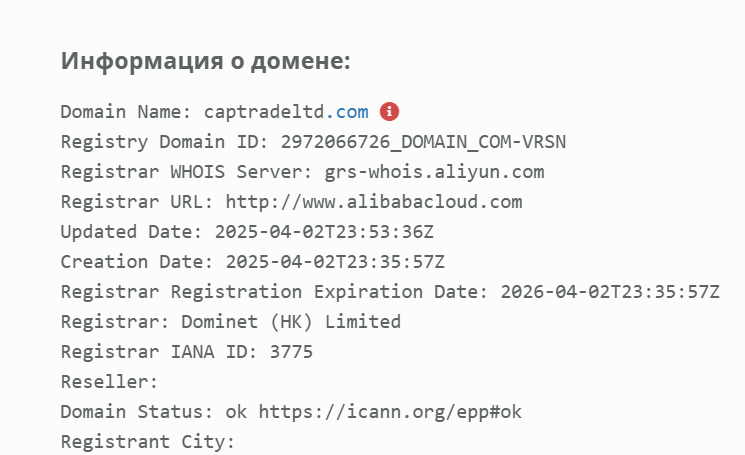Click the 'Информация о домене:' heading

206,60
